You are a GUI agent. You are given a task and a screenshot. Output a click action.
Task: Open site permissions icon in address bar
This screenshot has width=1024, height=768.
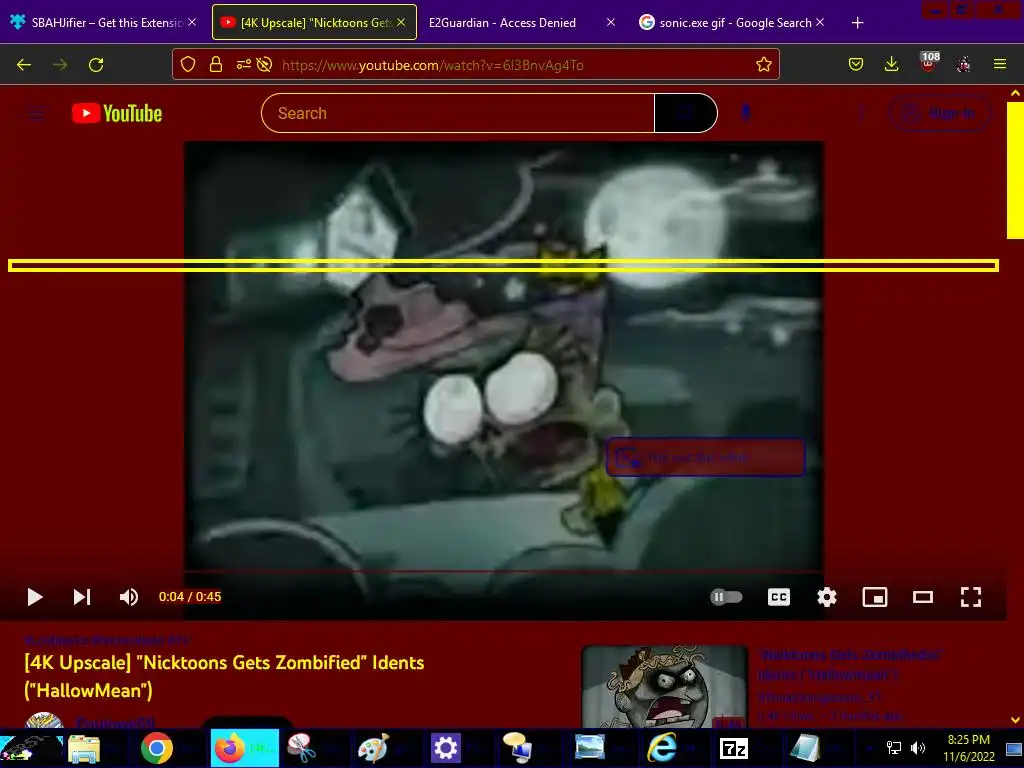pyautogui.click(x=244, y=64)
